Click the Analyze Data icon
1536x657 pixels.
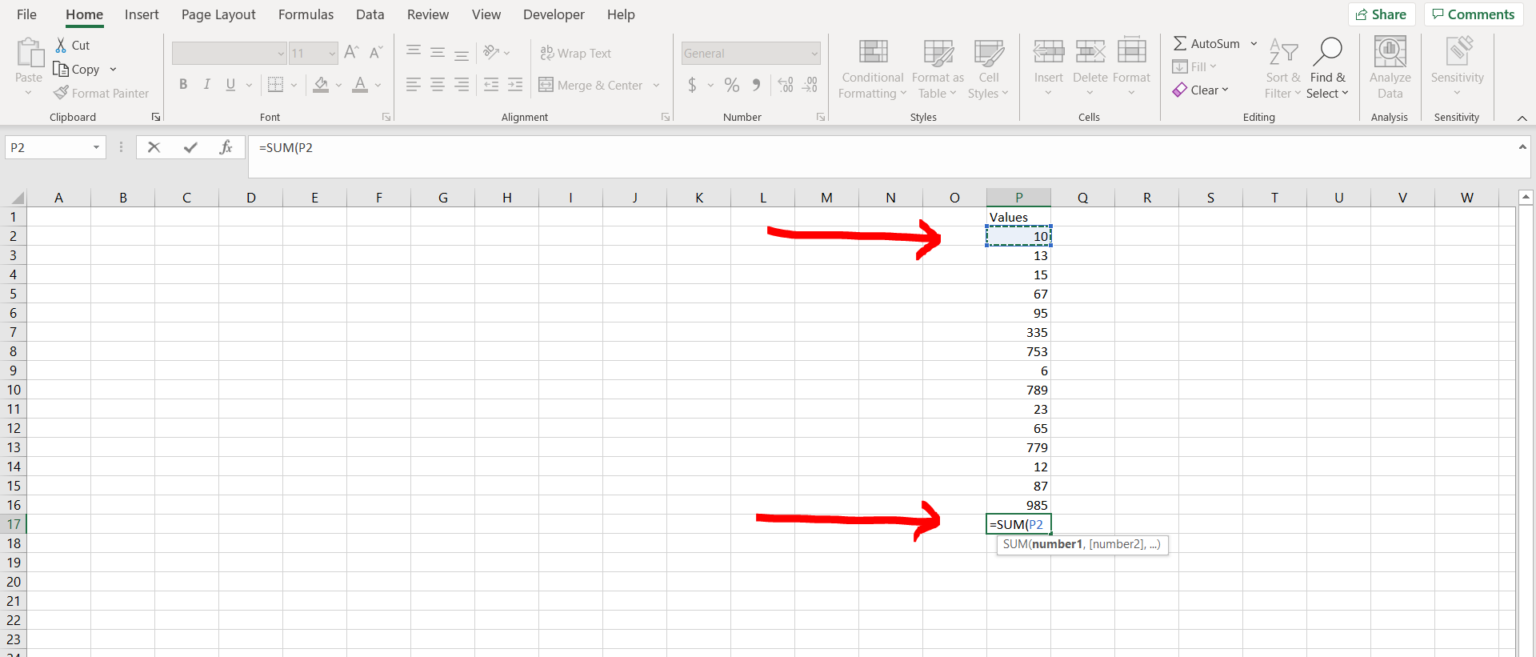pyautogui.click(x=1389, y=52)
